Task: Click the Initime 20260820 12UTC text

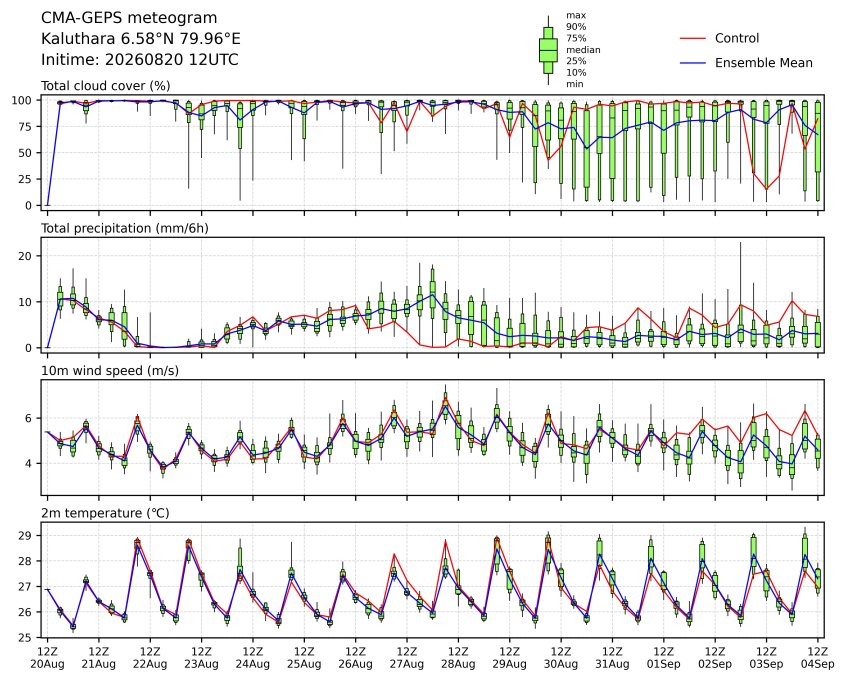Action: (139, 59)
